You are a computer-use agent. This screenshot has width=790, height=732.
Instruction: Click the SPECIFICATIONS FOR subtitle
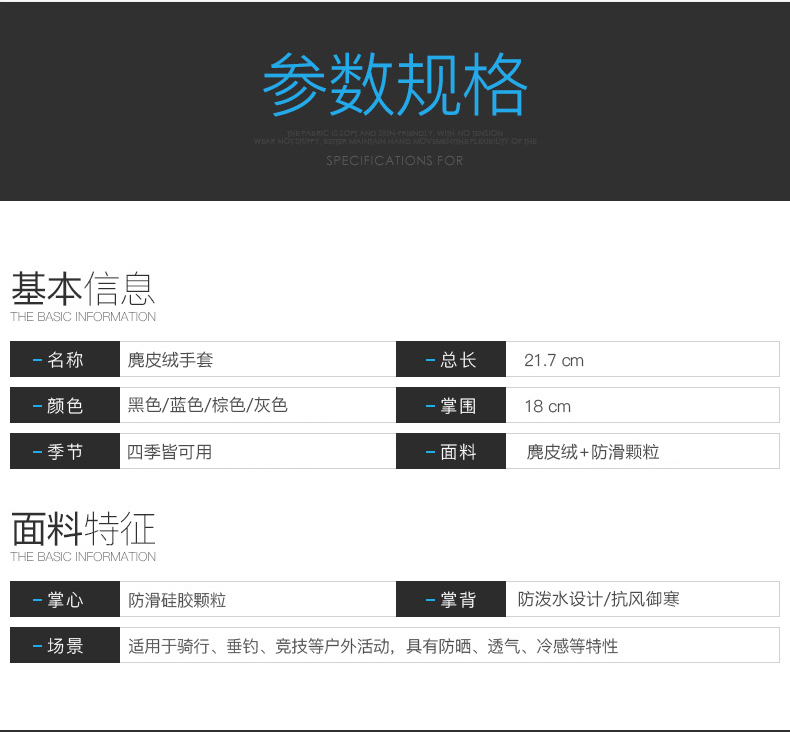click(394, 161)
